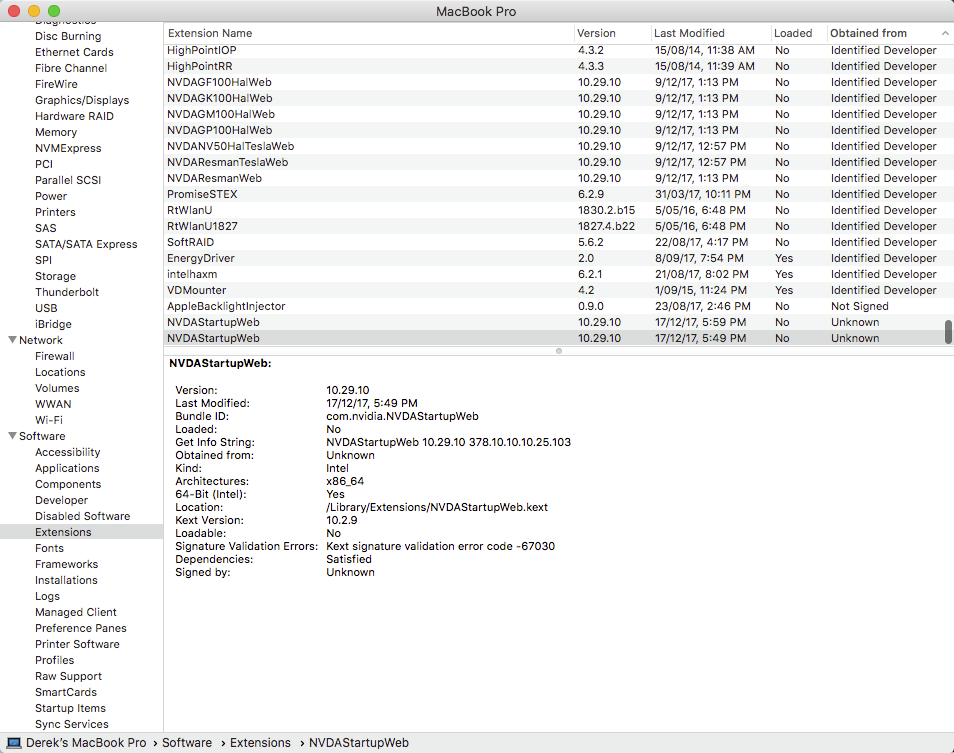Click the MacBook icon in the path bar
Screen dimensions: 954x753
coord(13,743)
